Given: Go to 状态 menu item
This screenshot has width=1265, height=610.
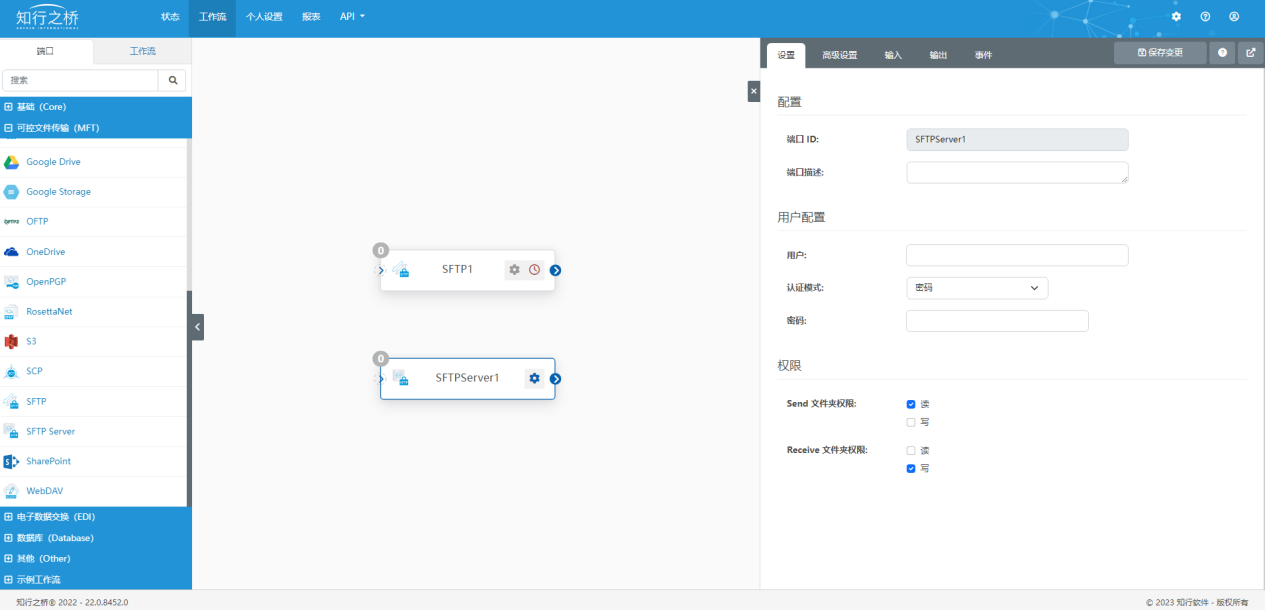Looking at the screenshot, I should pyautogui.click(x=170, y=17).
